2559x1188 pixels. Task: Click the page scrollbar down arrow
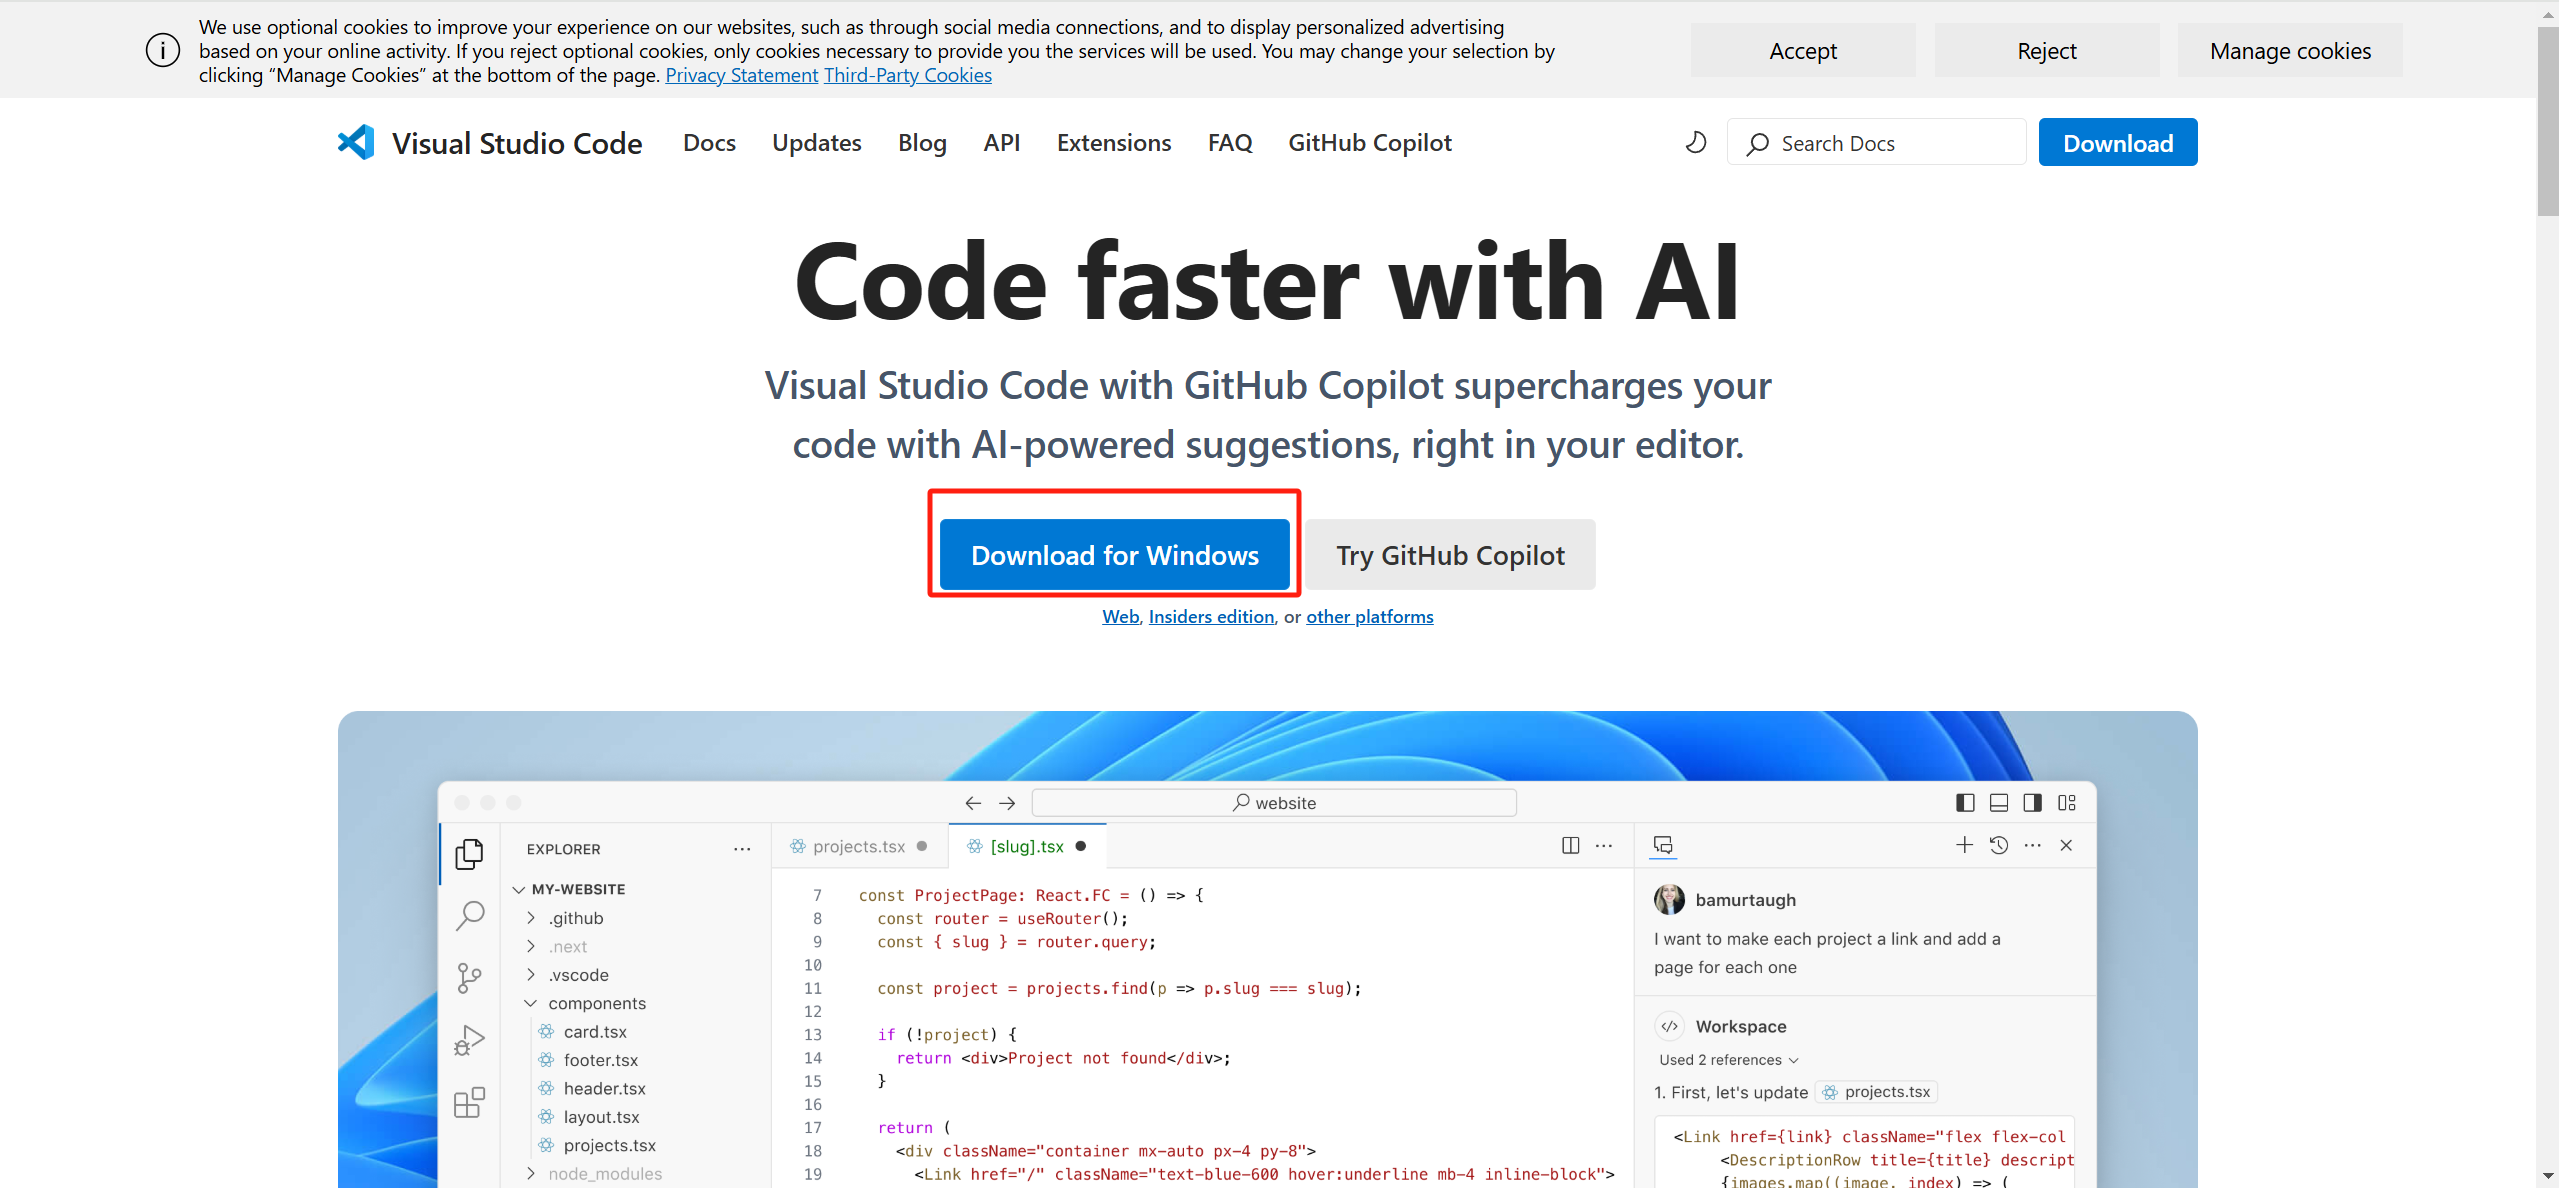2547,1176
